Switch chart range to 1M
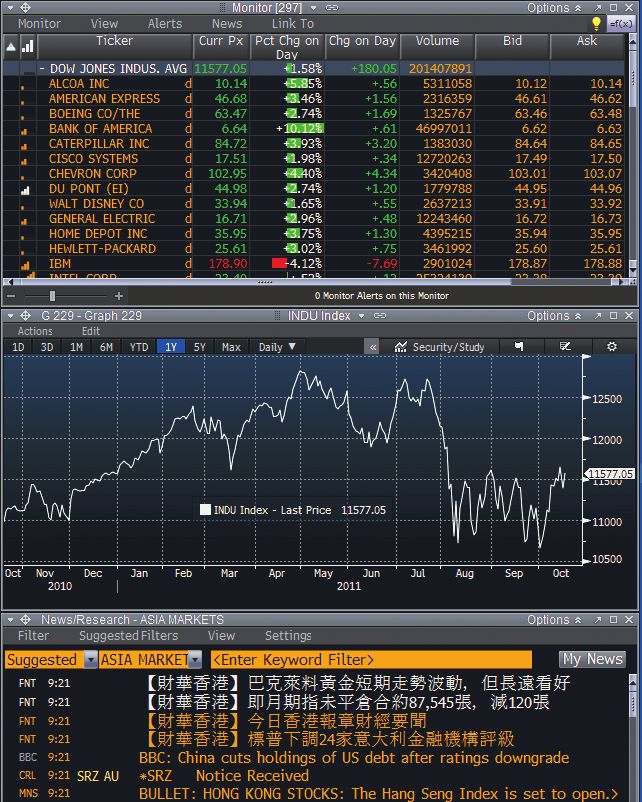Viewport: 642px width, 802px height. pyautogui.click(x=76, y=347)
